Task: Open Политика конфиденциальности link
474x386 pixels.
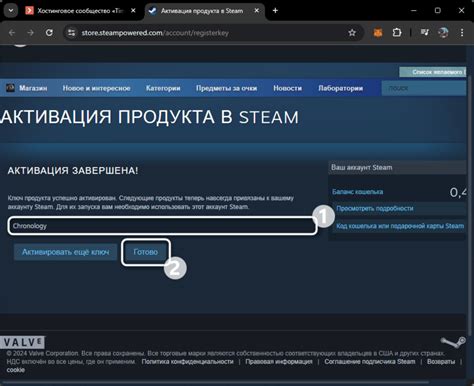Action: click(x=187, y=362)
